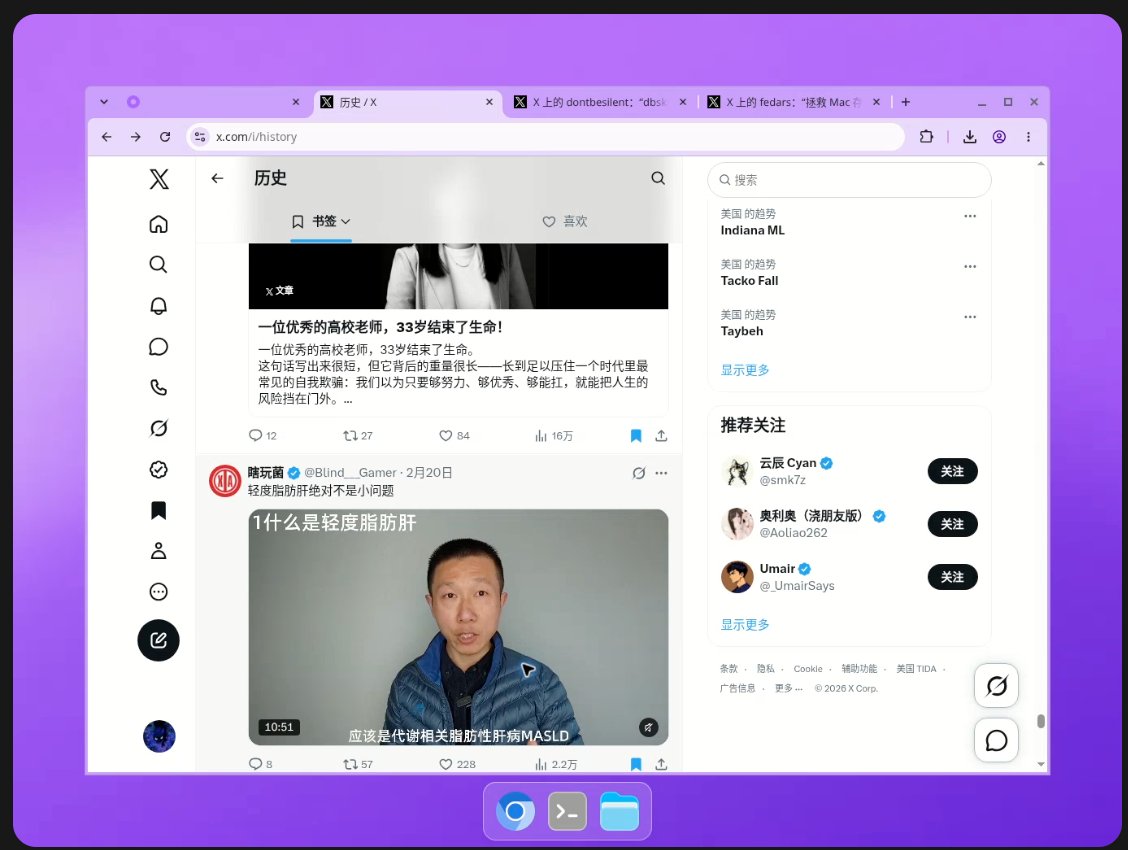
Task: Follow 云辰 Cyan
Action: (952, 471)
